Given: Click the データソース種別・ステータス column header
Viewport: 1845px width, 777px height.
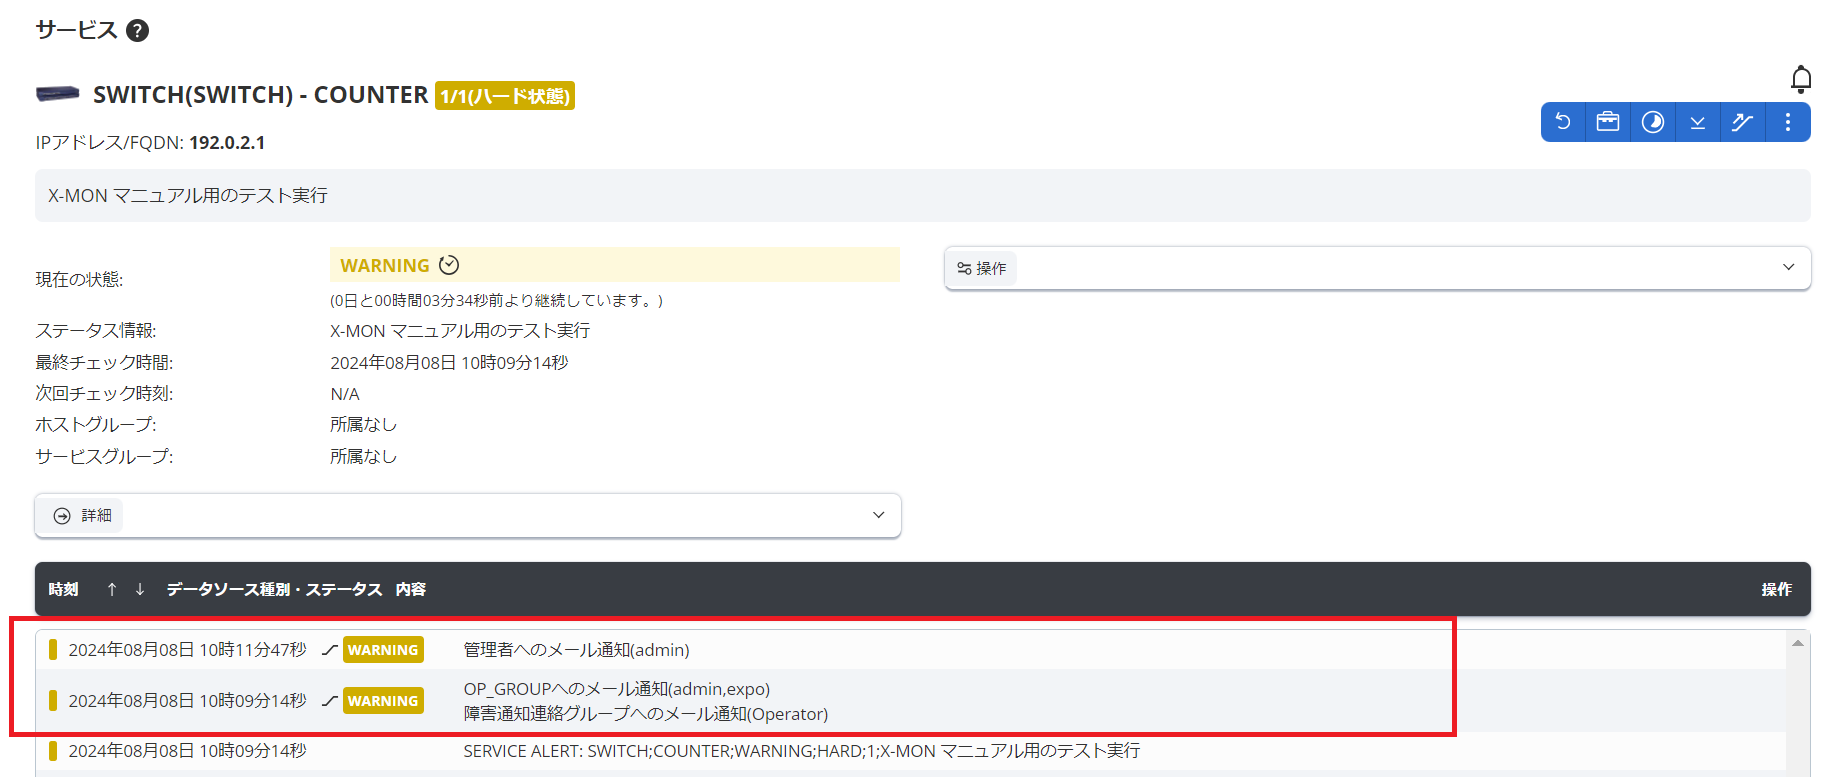Looking at the screenshot, I should pyautogui.click(x=274, y=589).
